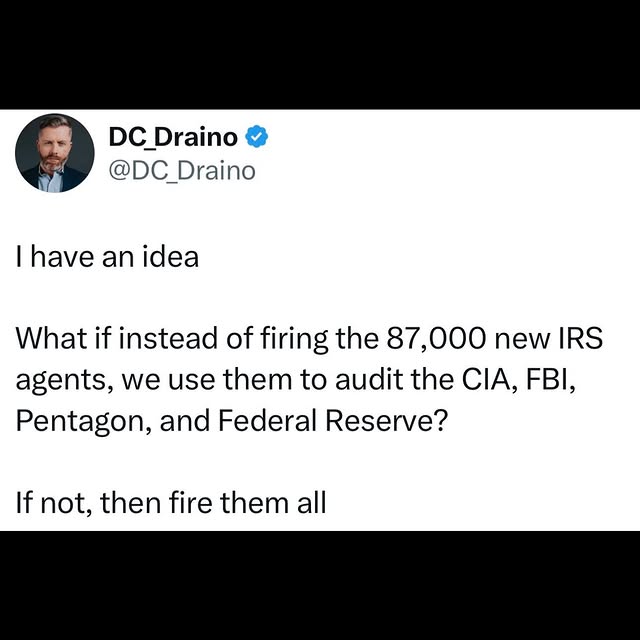Visit the @DC_Draino handle link
This screenshot has height=640, width=640.
pos(182,171)
